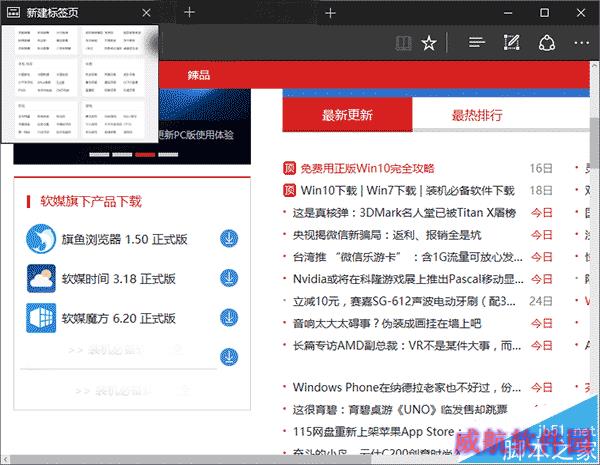600x465 pixels.
Task: Select the 新建标签页 browser tab
Action: click(79, 13)
